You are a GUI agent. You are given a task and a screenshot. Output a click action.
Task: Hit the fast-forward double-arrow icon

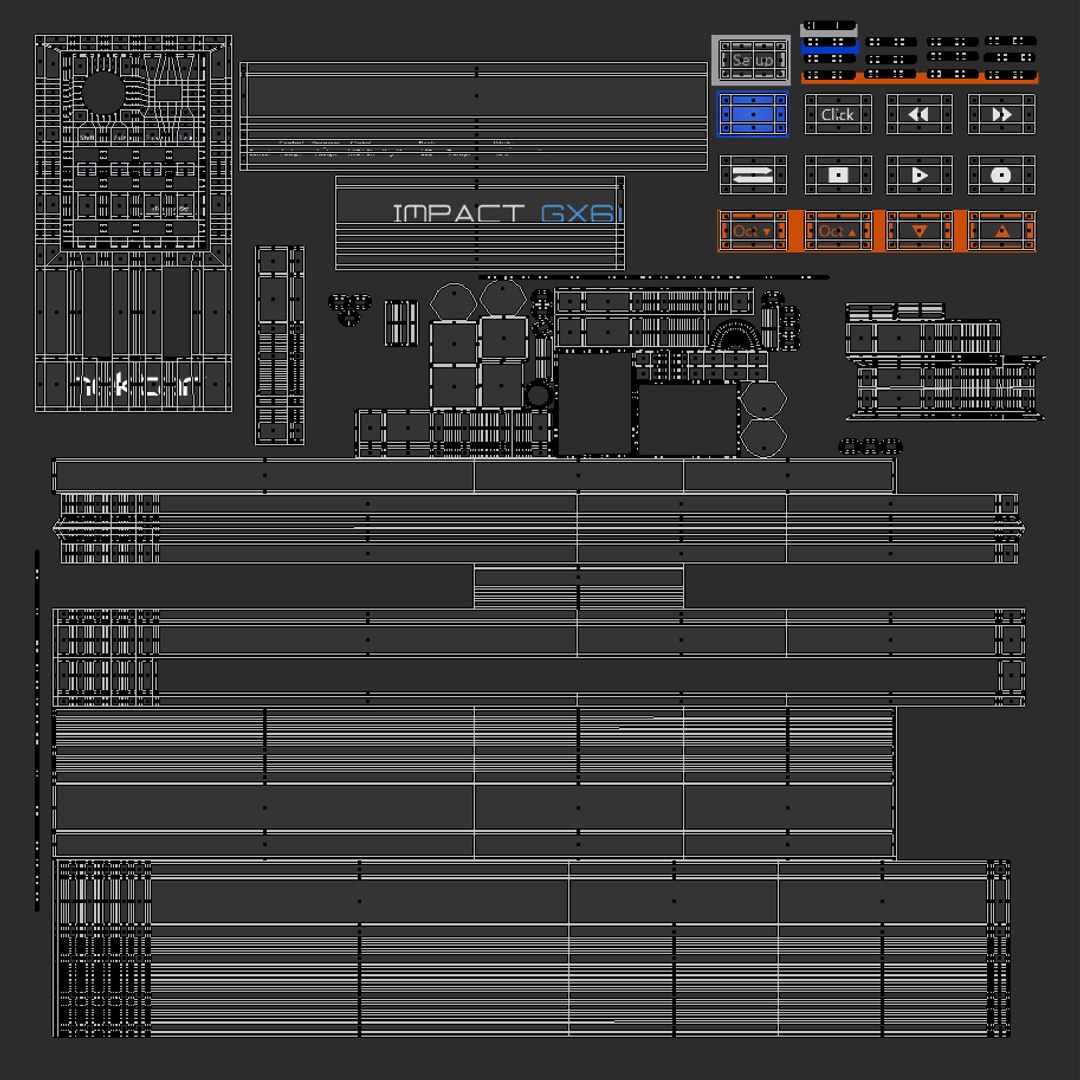(x=1001, y=114)
